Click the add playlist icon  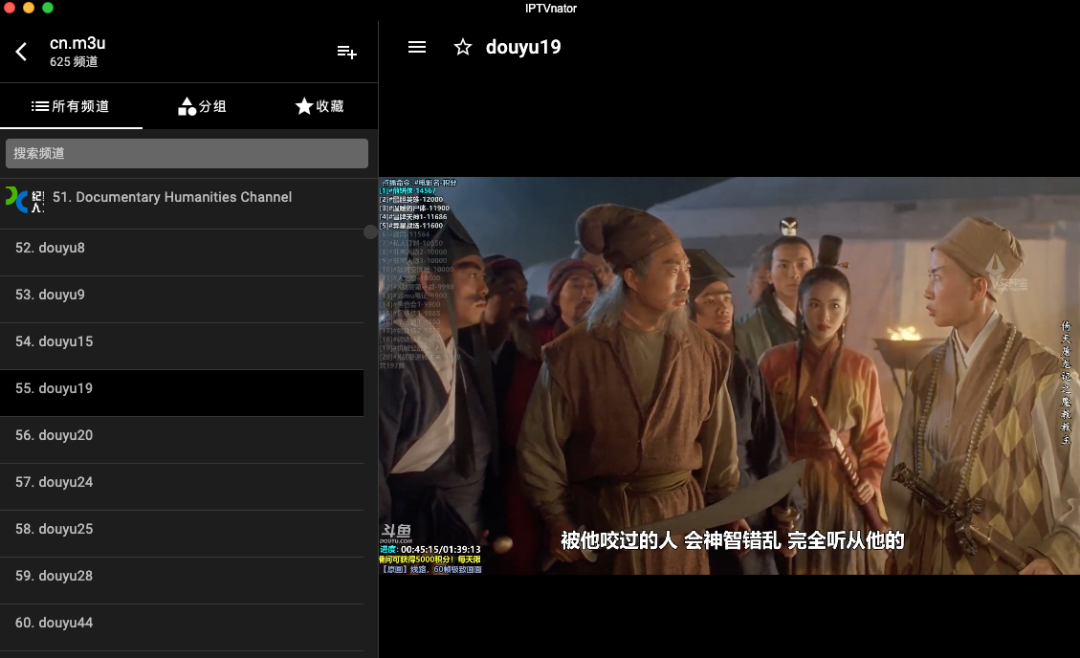click(347, 52)
